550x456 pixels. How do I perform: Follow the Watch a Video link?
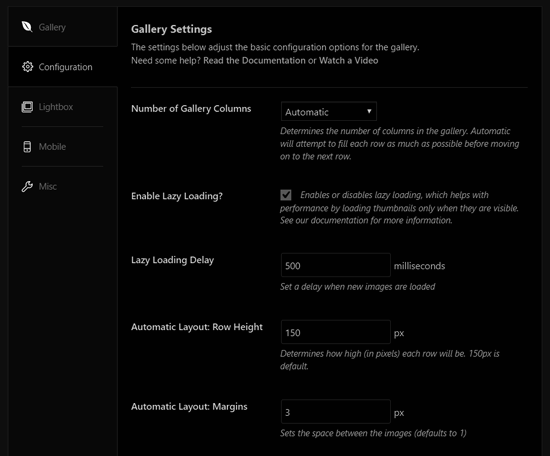coord(348,60)
